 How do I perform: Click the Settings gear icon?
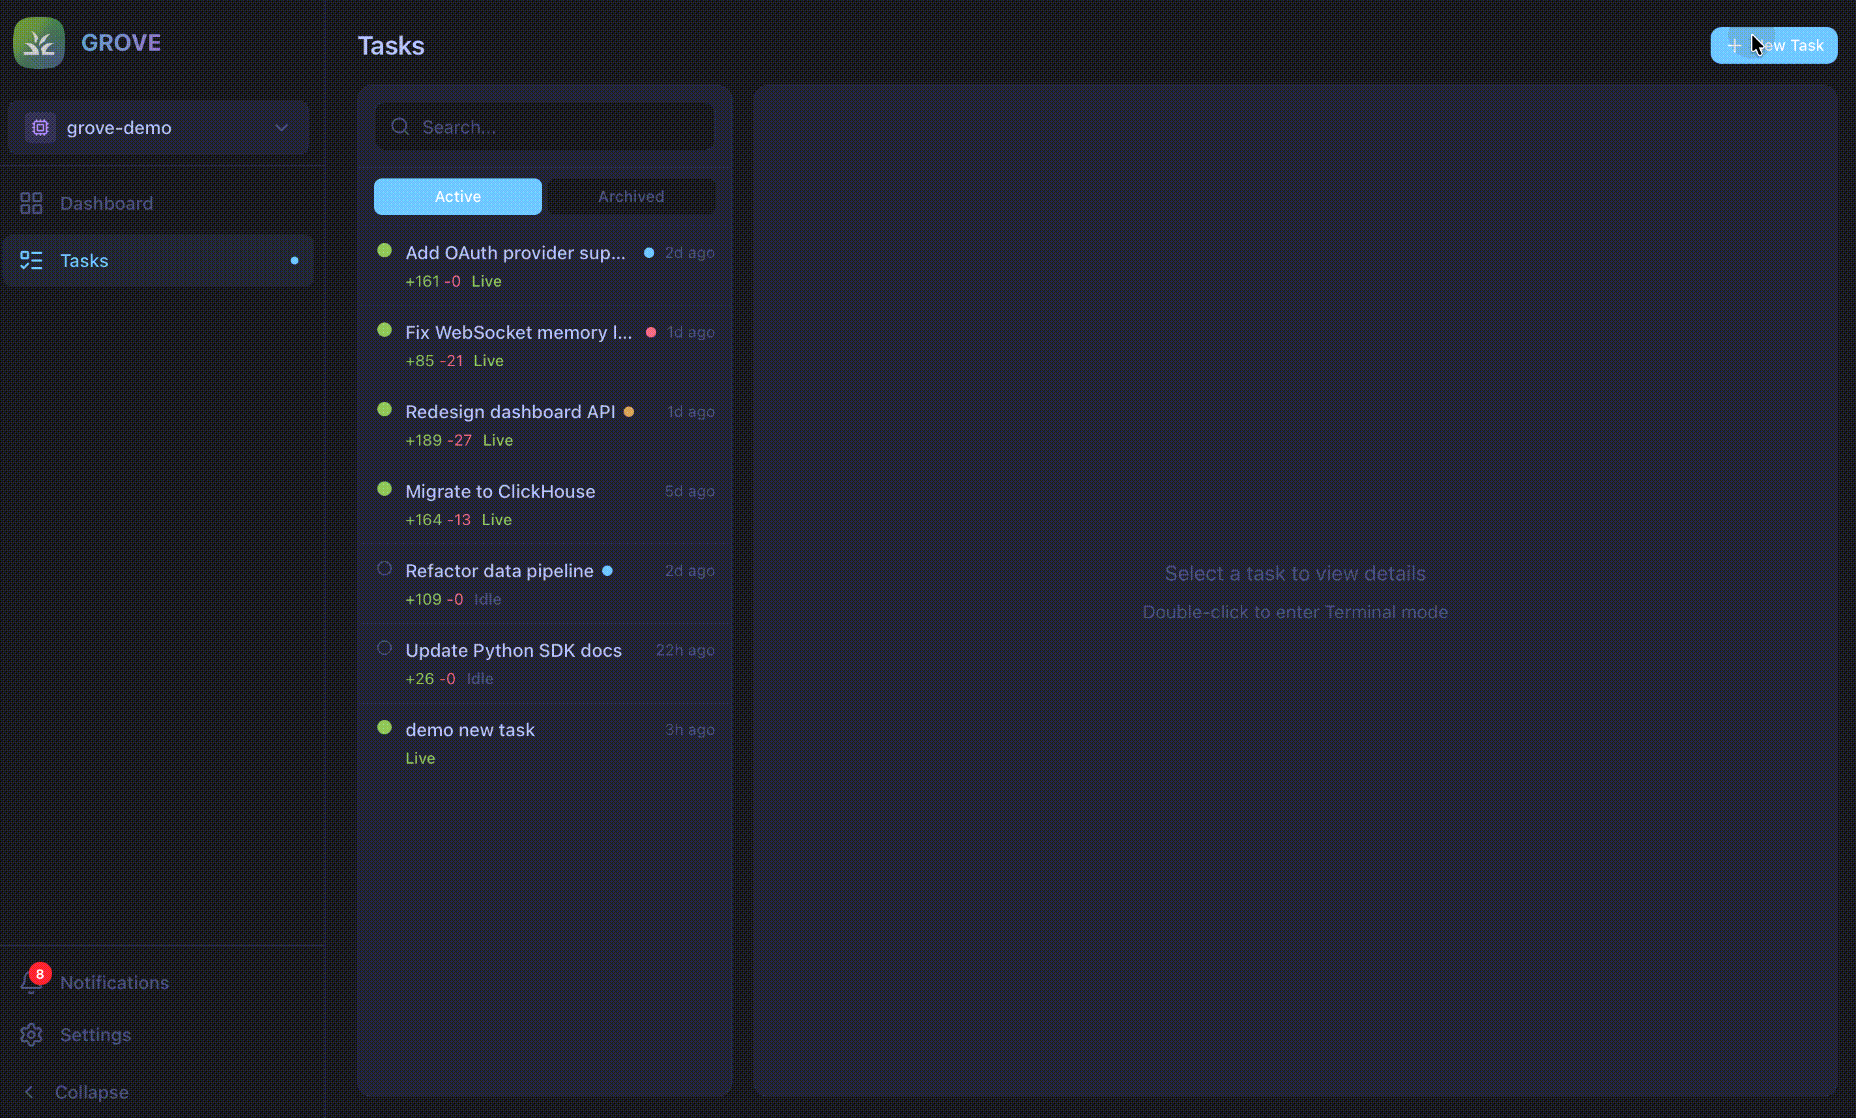(31, 1035)
